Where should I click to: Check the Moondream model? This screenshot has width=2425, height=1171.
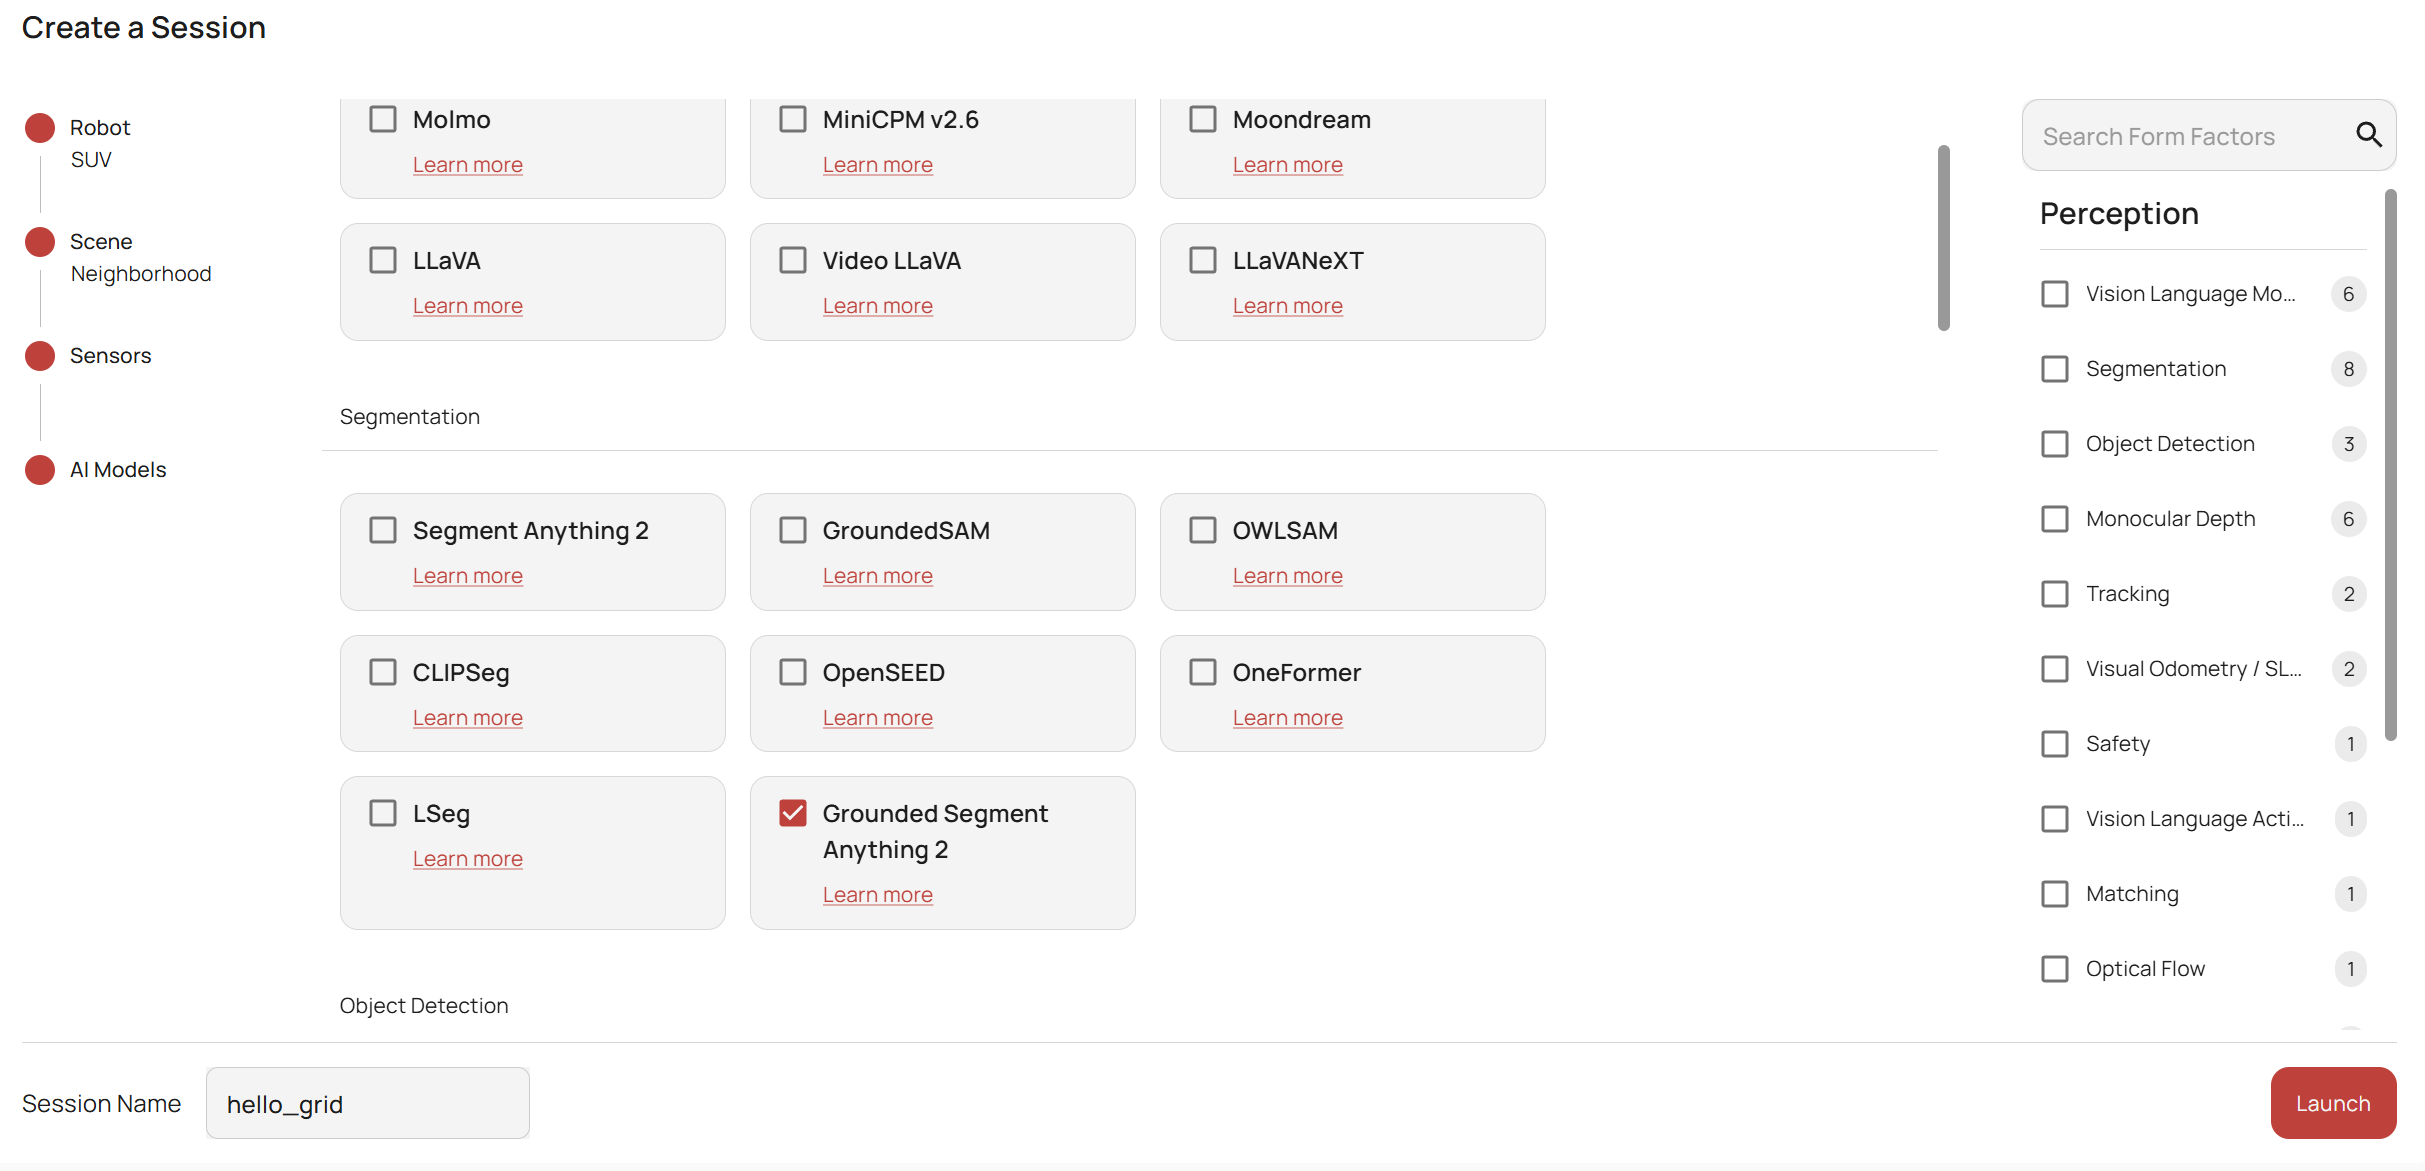[1203, 118]
